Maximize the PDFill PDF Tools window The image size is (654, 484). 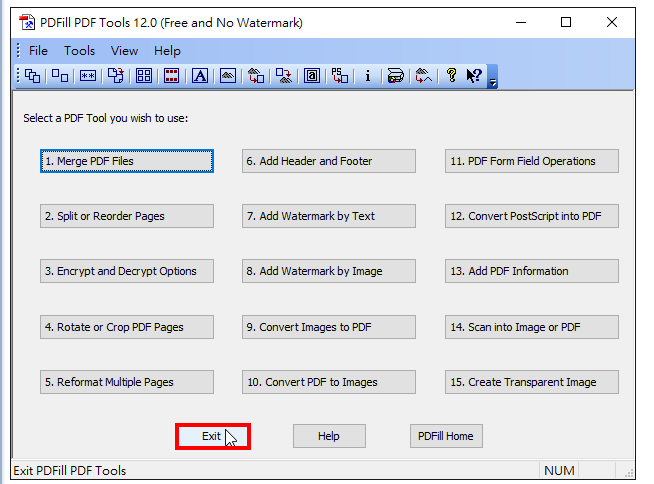click(566, 23)
